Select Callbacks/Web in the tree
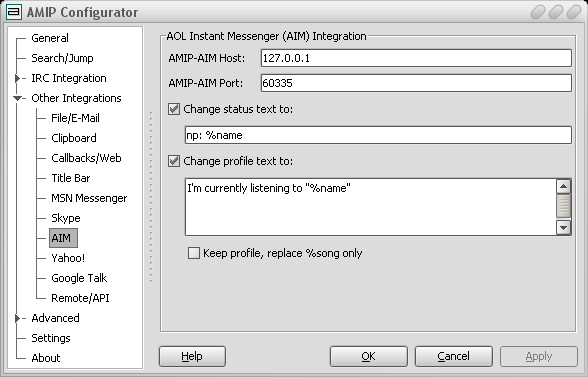 click(x=86, y=158)
